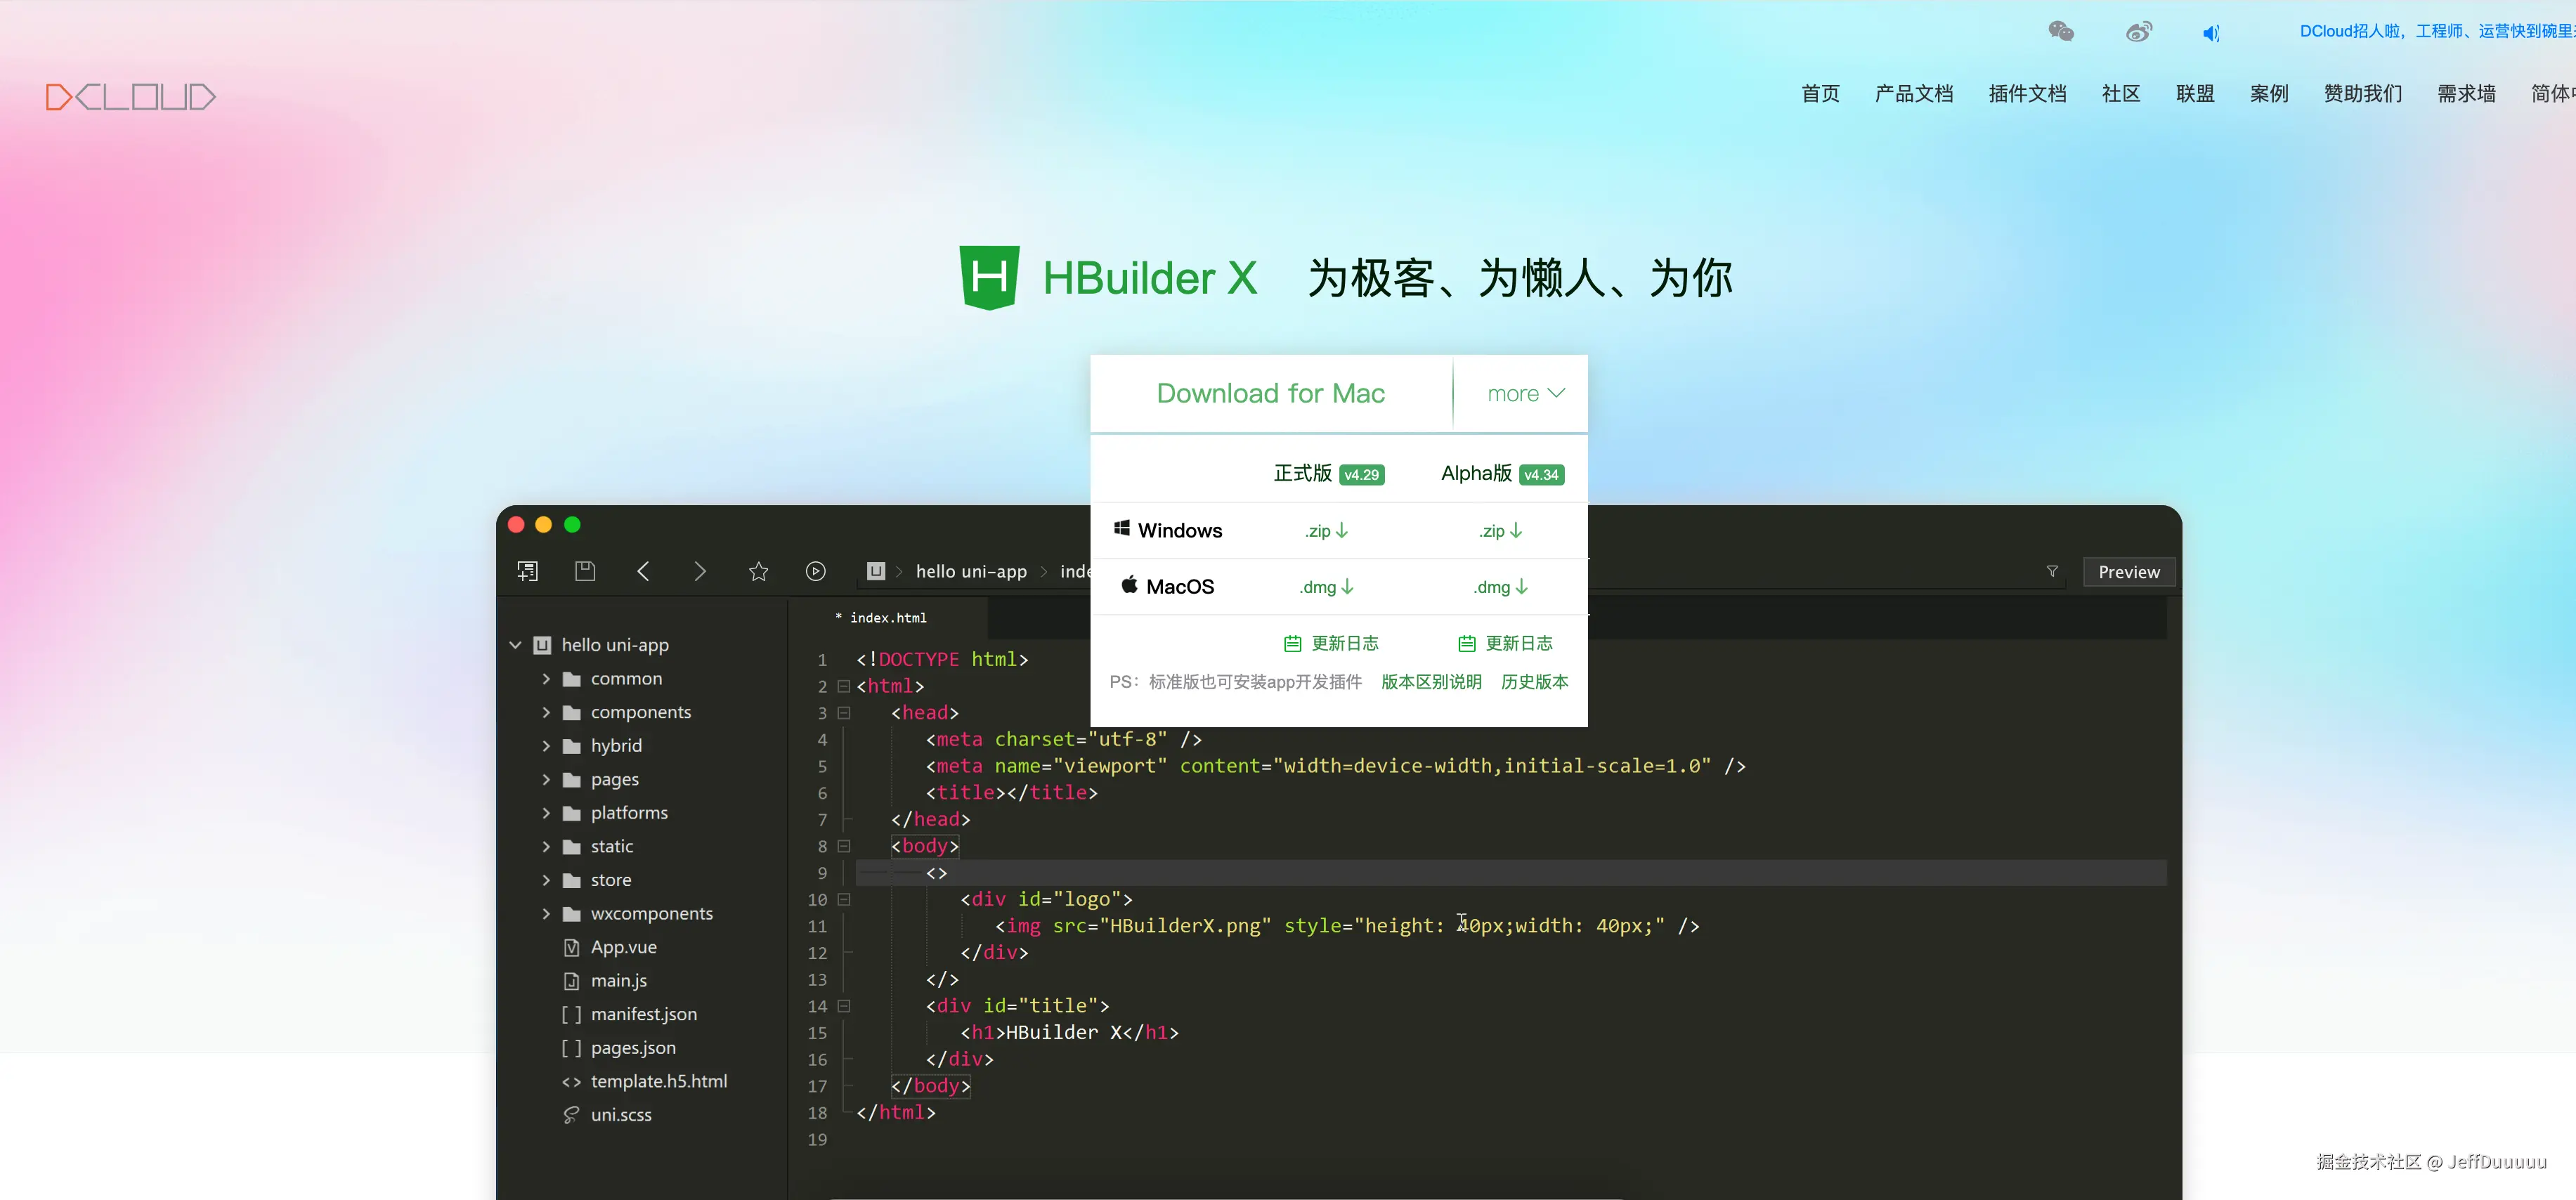The height and width of the screenshot is (1200, 2576).
Task: Open manifest.json in file tree
Action: tap(643, 1014)
